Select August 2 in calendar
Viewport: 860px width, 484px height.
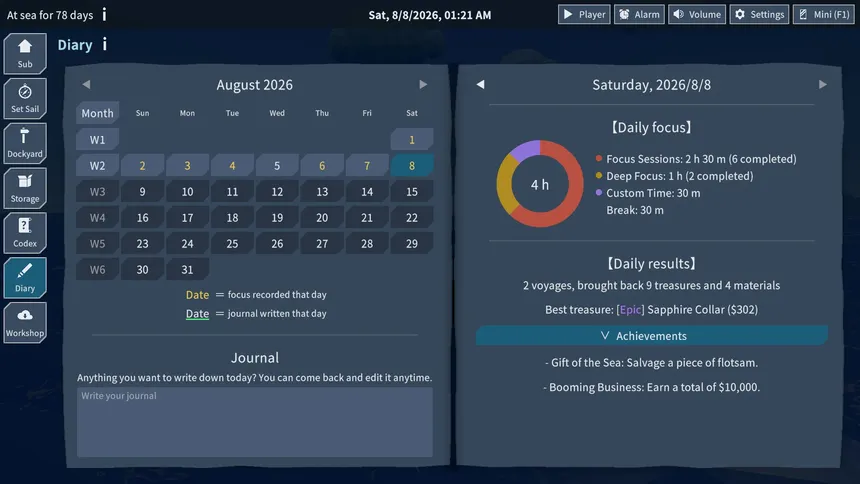pyautogui.click(x=142, y=166)
